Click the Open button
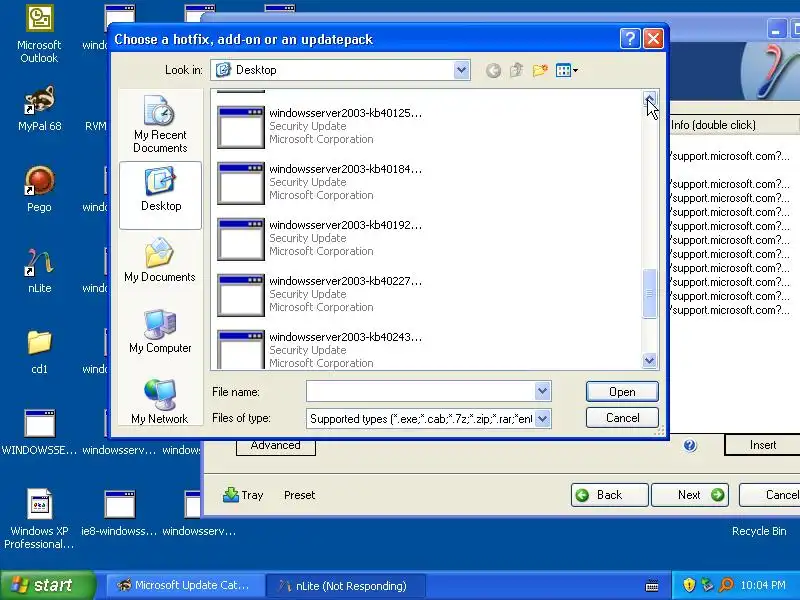The image size is (800, 600). 622,392
